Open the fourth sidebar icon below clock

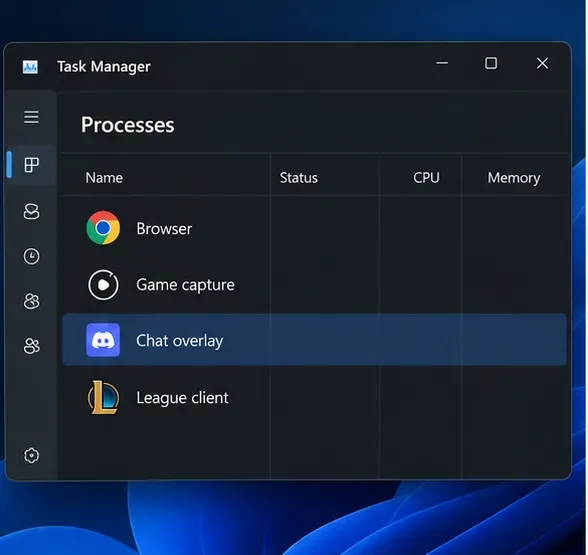[31, 301]
